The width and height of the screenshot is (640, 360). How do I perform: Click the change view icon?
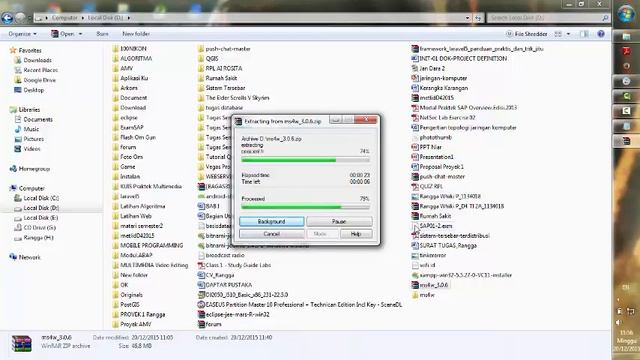[x=558, y=34]
